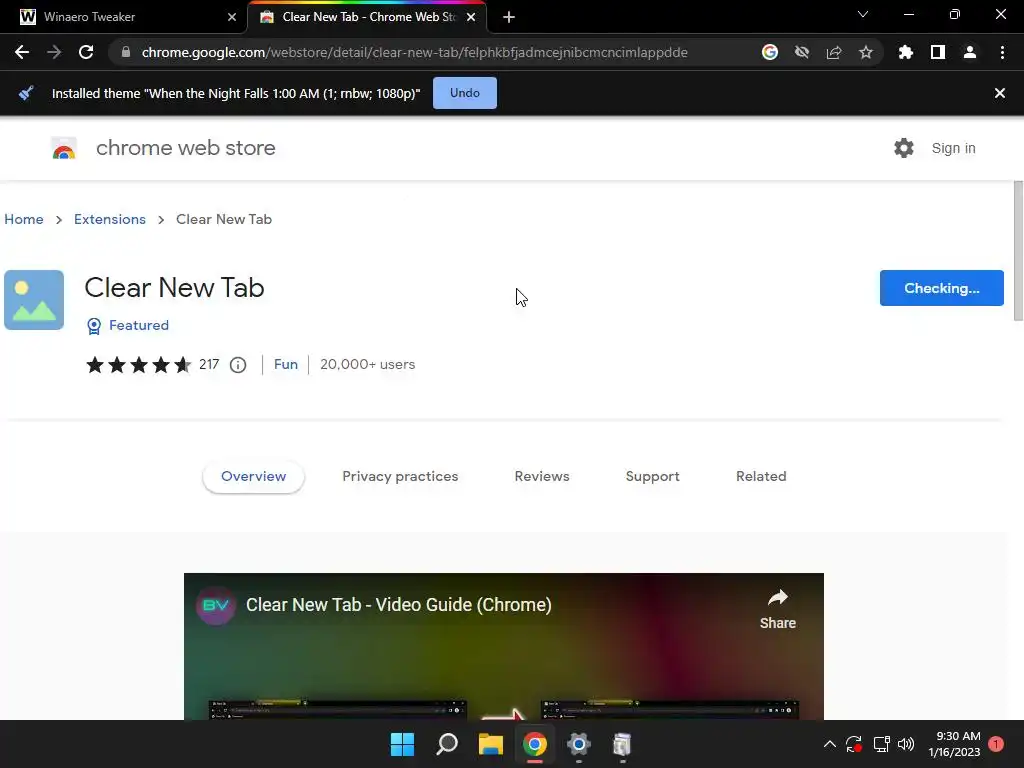The width and height of the screenshot is (1024, 768).
Task: Click the last pinned taskbar app icon
Action: coord(622,744)
